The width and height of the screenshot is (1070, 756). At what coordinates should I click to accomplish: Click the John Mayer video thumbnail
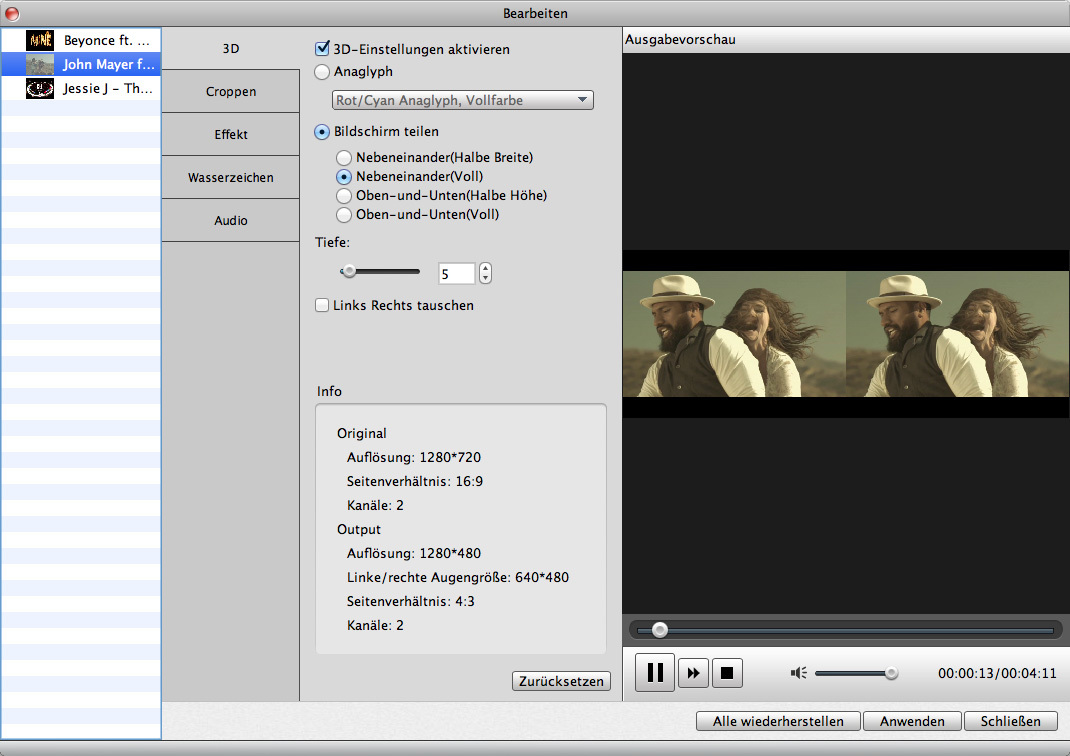[40, 64]
